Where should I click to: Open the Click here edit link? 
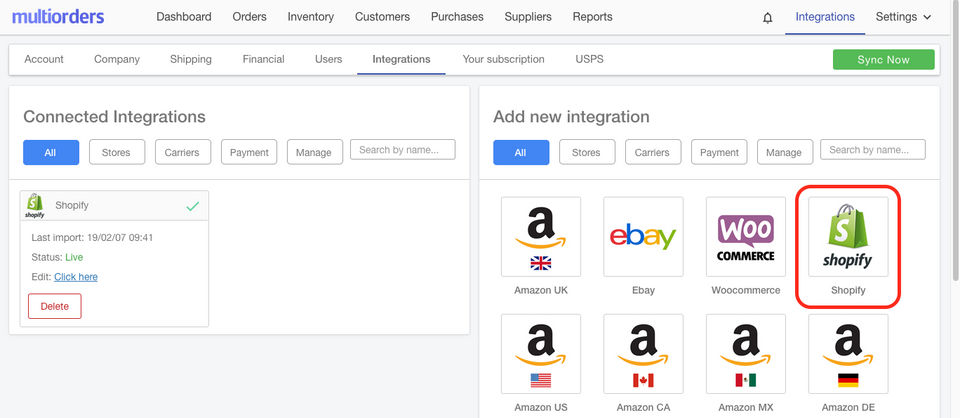[76, 277]
